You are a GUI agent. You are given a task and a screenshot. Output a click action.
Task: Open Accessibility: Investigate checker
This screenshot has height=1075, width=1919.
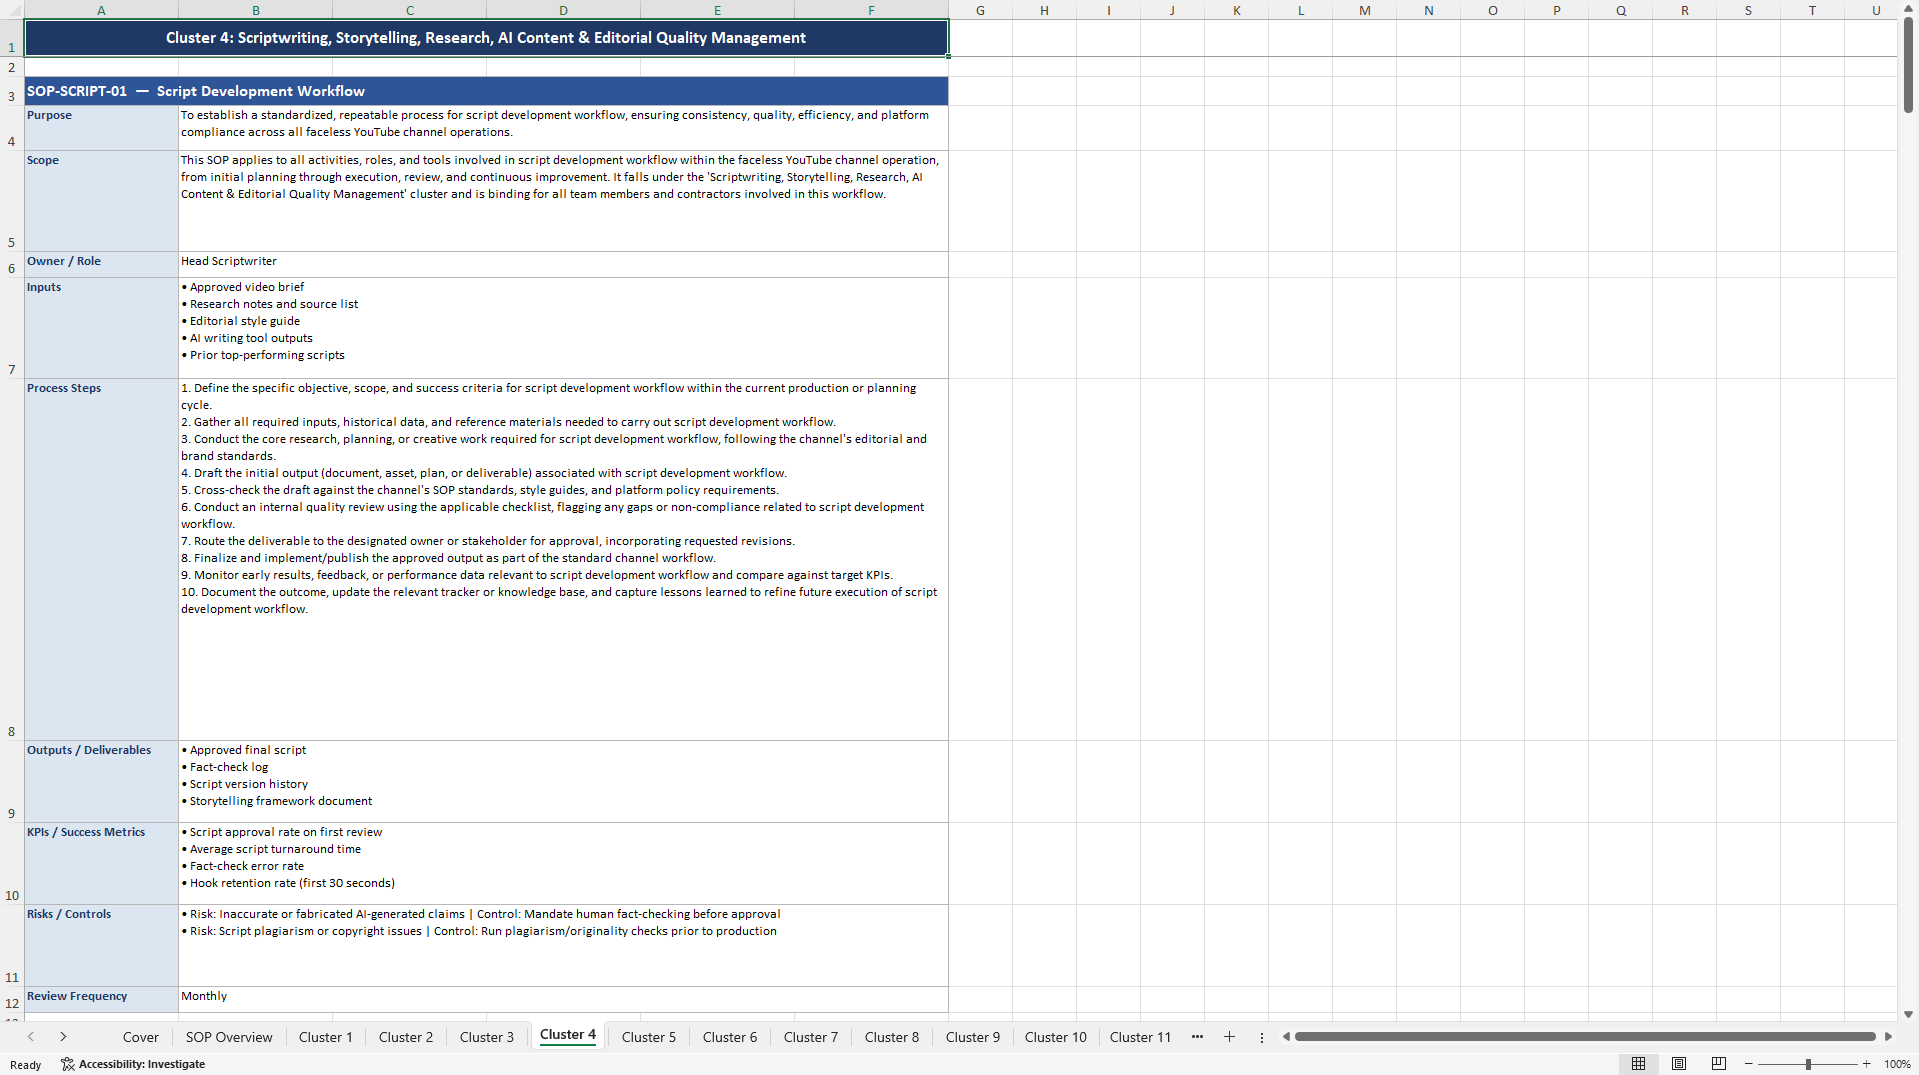tap(133, 1064)
